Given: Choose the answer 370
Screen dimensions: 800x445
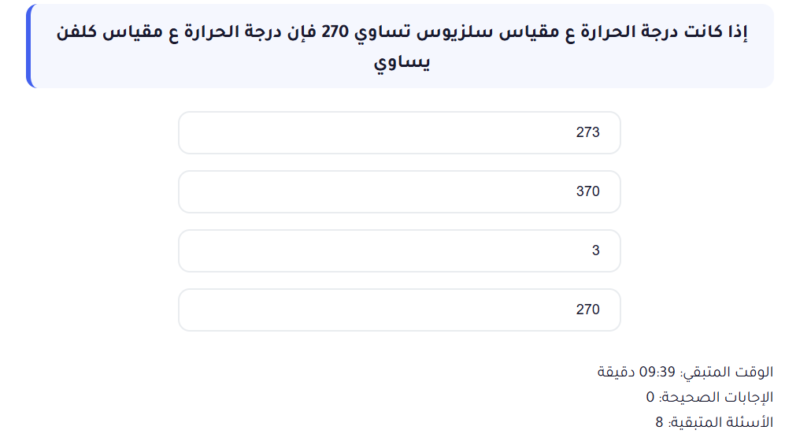Looking at the screenshot, I should 399,192.
